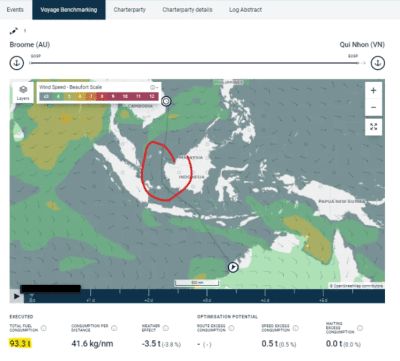
Task: Select the voyage end marker near Vietnam
Action: pos(166,101)
